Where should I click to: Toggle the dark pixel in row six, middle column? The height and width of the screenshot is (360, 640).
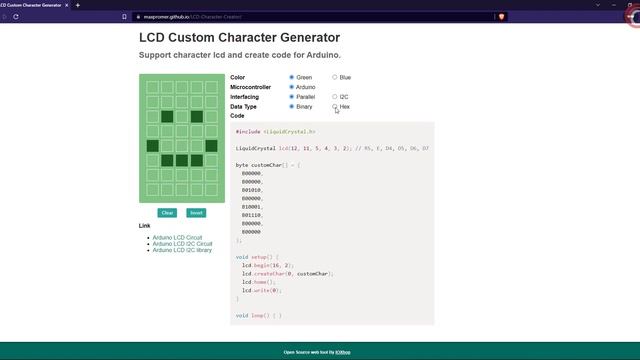coord(182,160)
